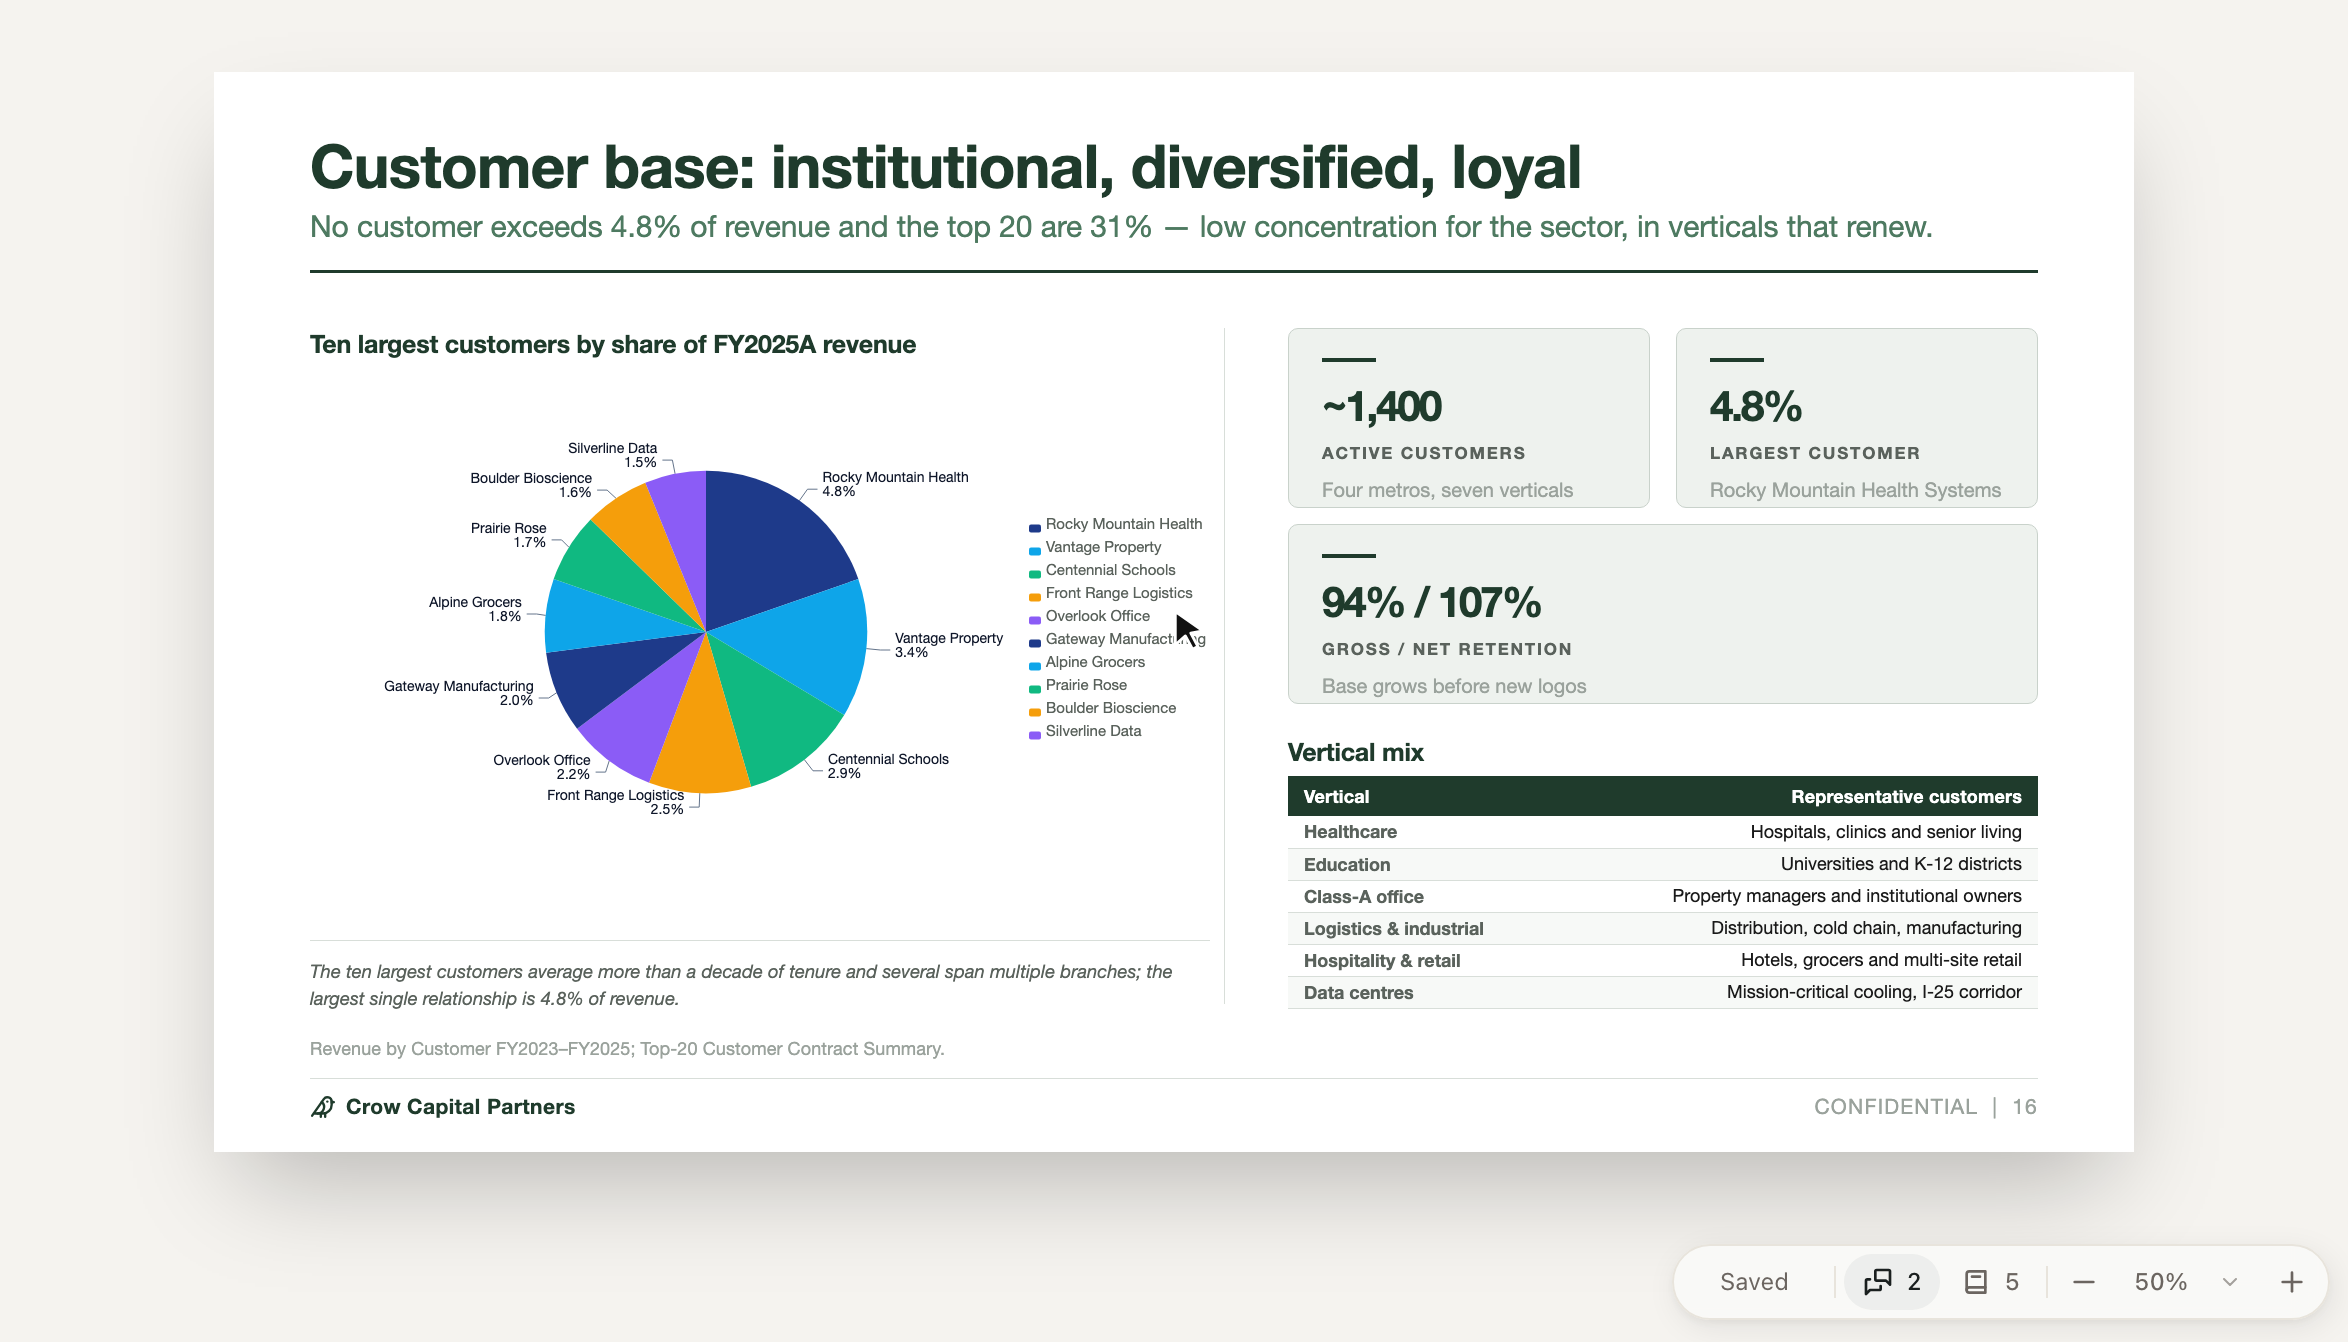Click the 'CONFIDENTIAL | 16' footer text

1925,1107
